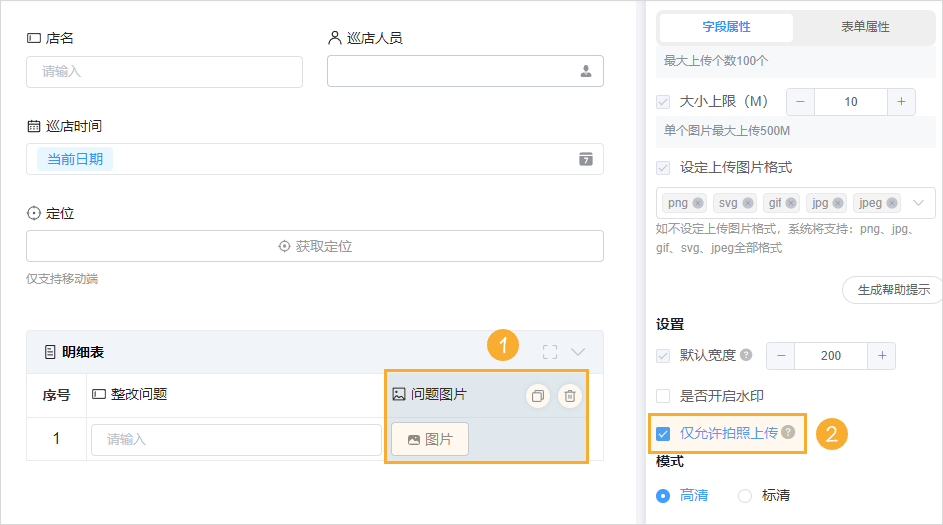Open the calendar icon in 巡店时间 field
The image size is (943, 525).
tap(586, 159)
